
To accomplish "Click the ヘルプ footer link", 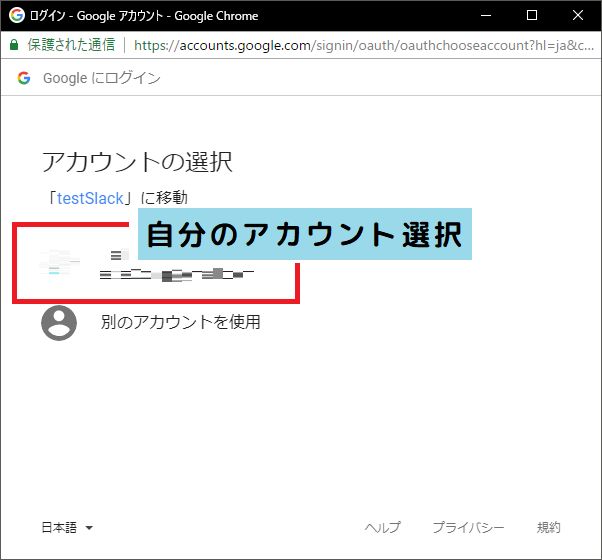I will (382, 527).
